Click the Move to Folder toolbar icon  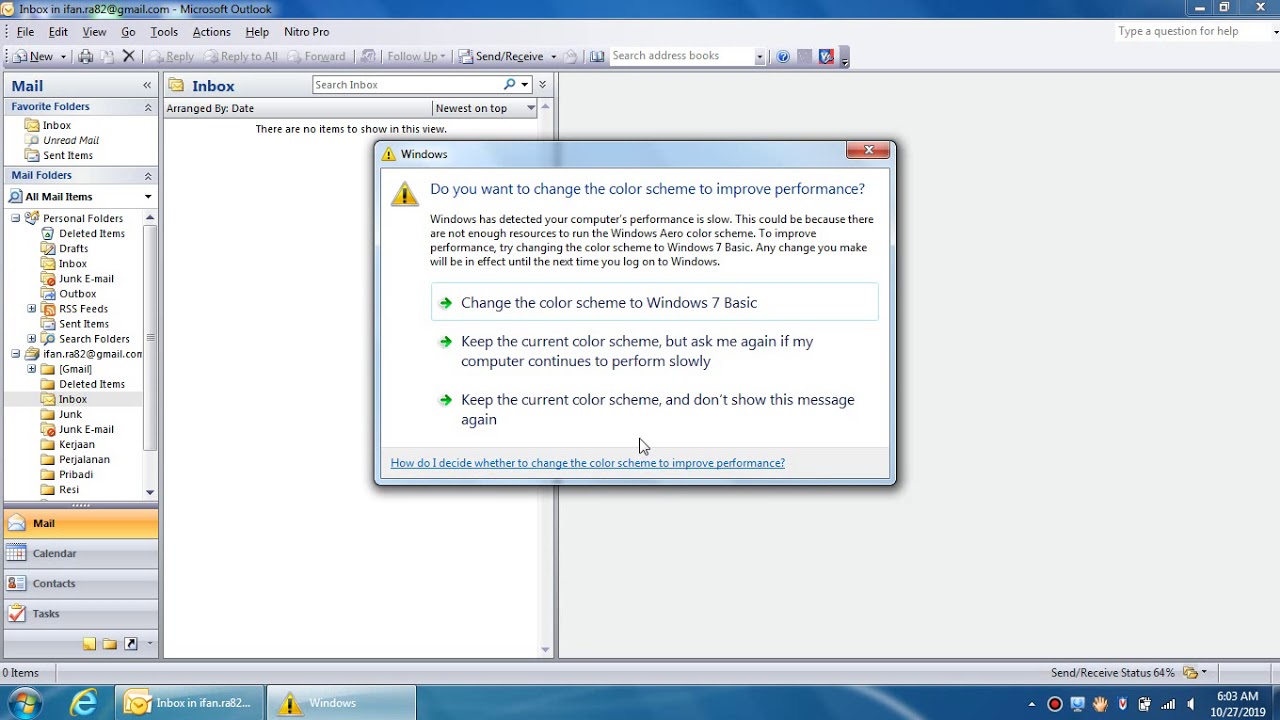tap(107, 57)
